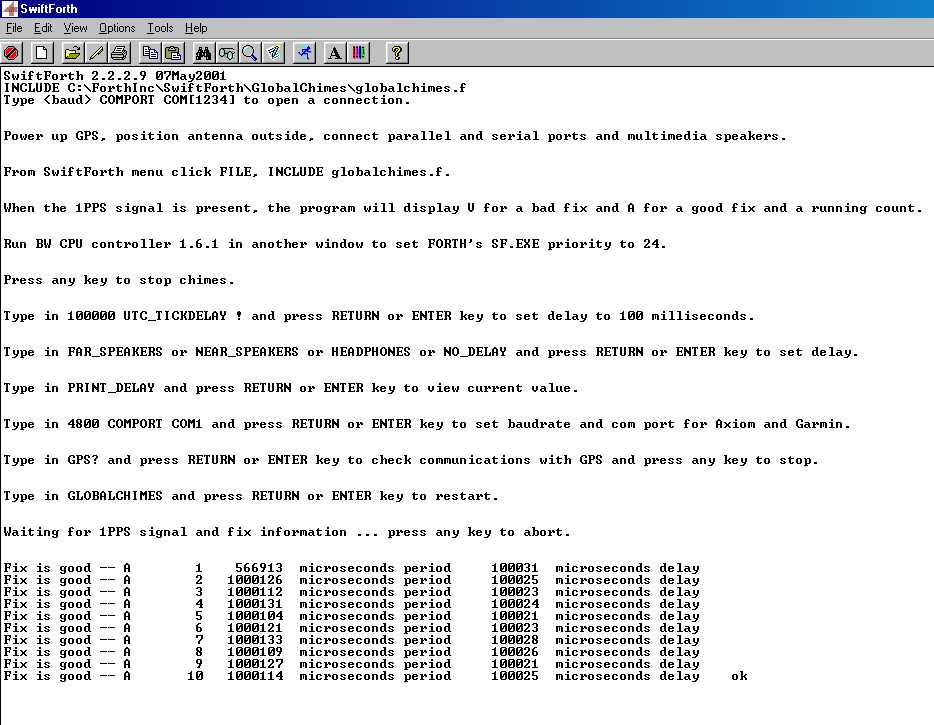Open the Options menu
This screenshot has width=934, height=725.
117,28
